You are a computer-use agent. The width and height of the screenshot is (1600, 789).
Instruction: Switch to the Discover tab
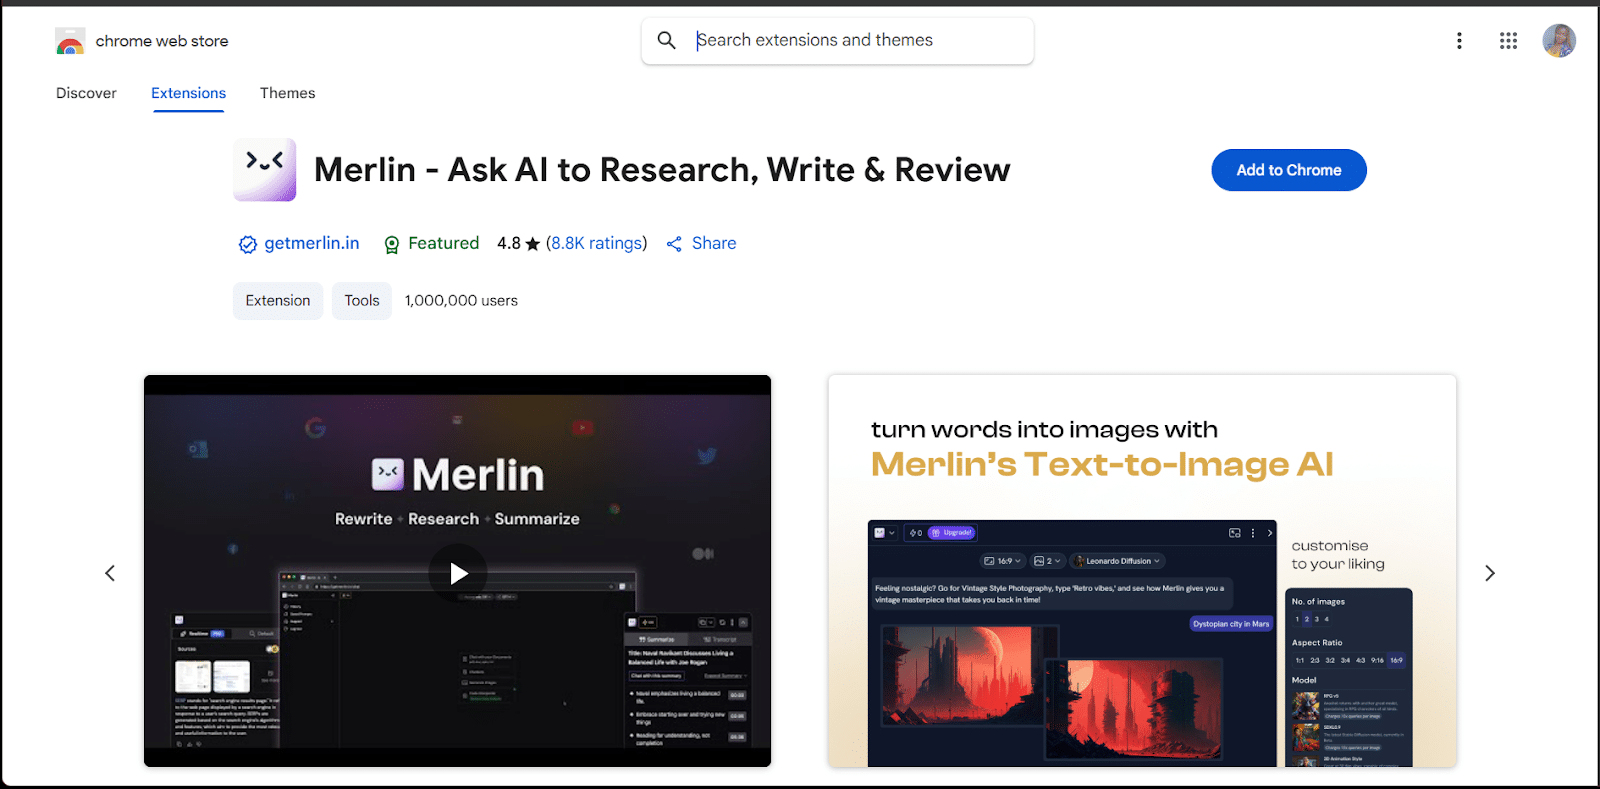coord(86,93)
